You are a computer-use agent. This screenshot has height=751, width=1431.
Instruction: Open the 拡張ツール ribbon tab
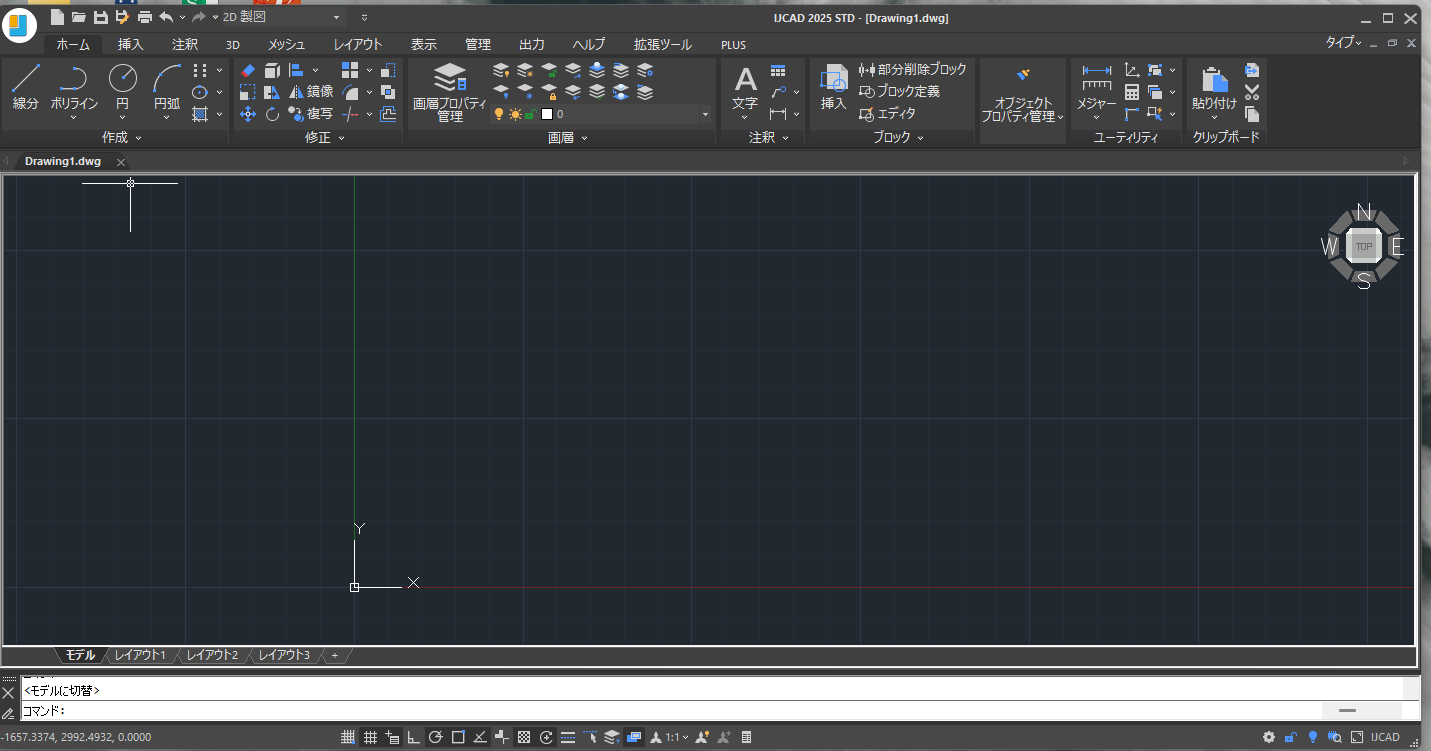tap(663, 44)
